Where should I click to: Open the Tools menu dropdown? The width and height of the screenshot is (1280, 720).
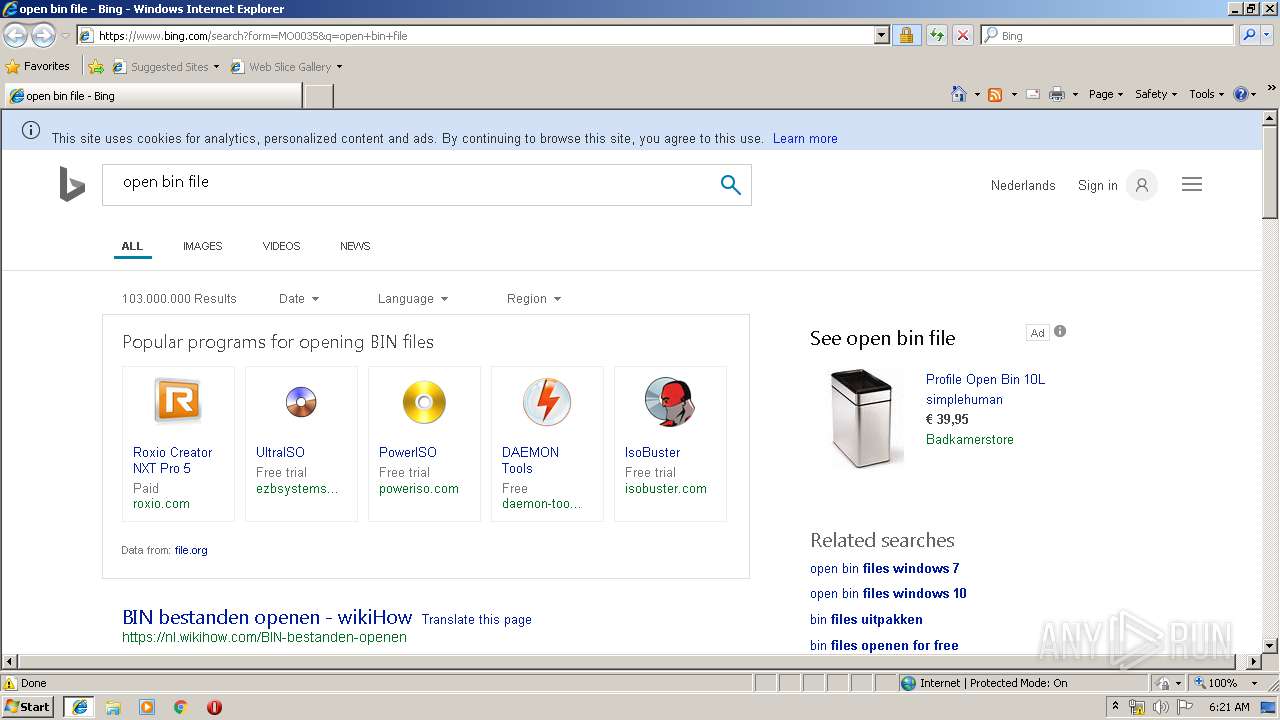click(1207, 94)
